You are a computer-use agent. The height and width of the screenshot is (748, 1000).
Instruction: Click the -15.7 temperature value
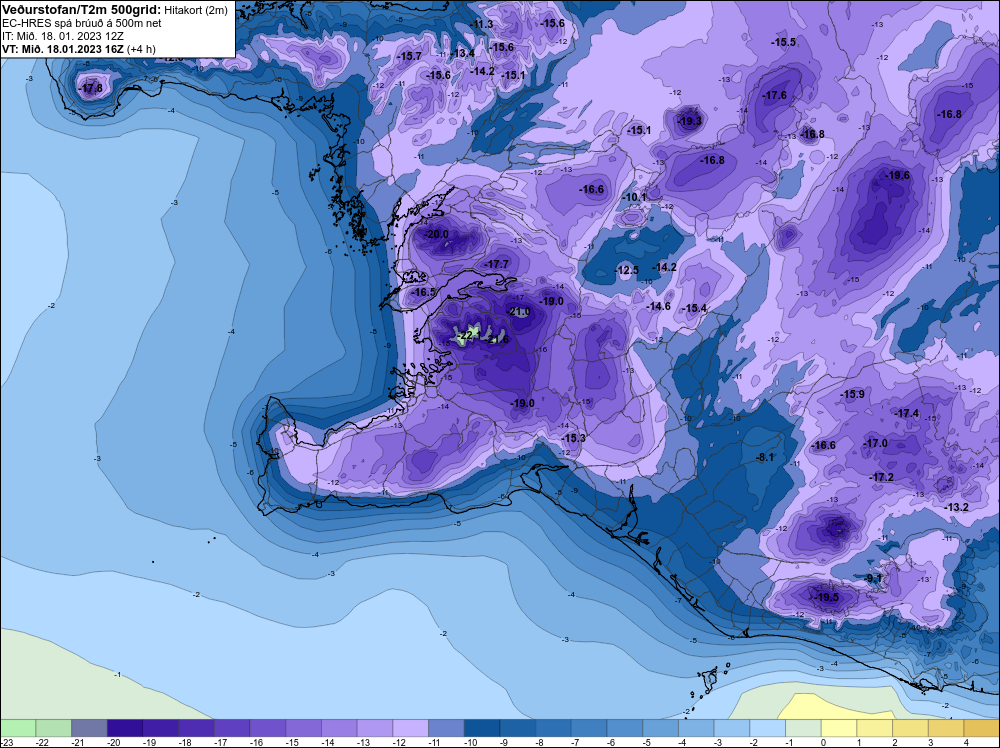(409, 56)
